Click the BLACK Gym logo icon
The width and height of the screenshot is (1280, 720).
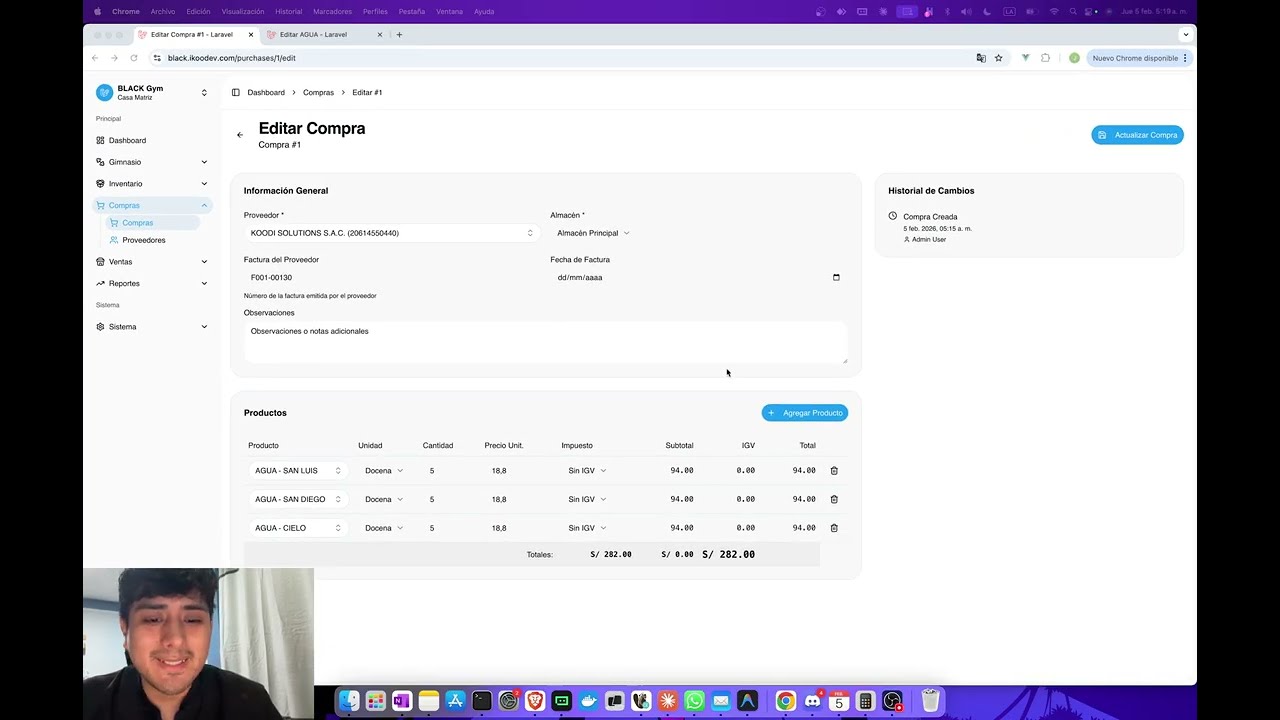click(104, 92)
